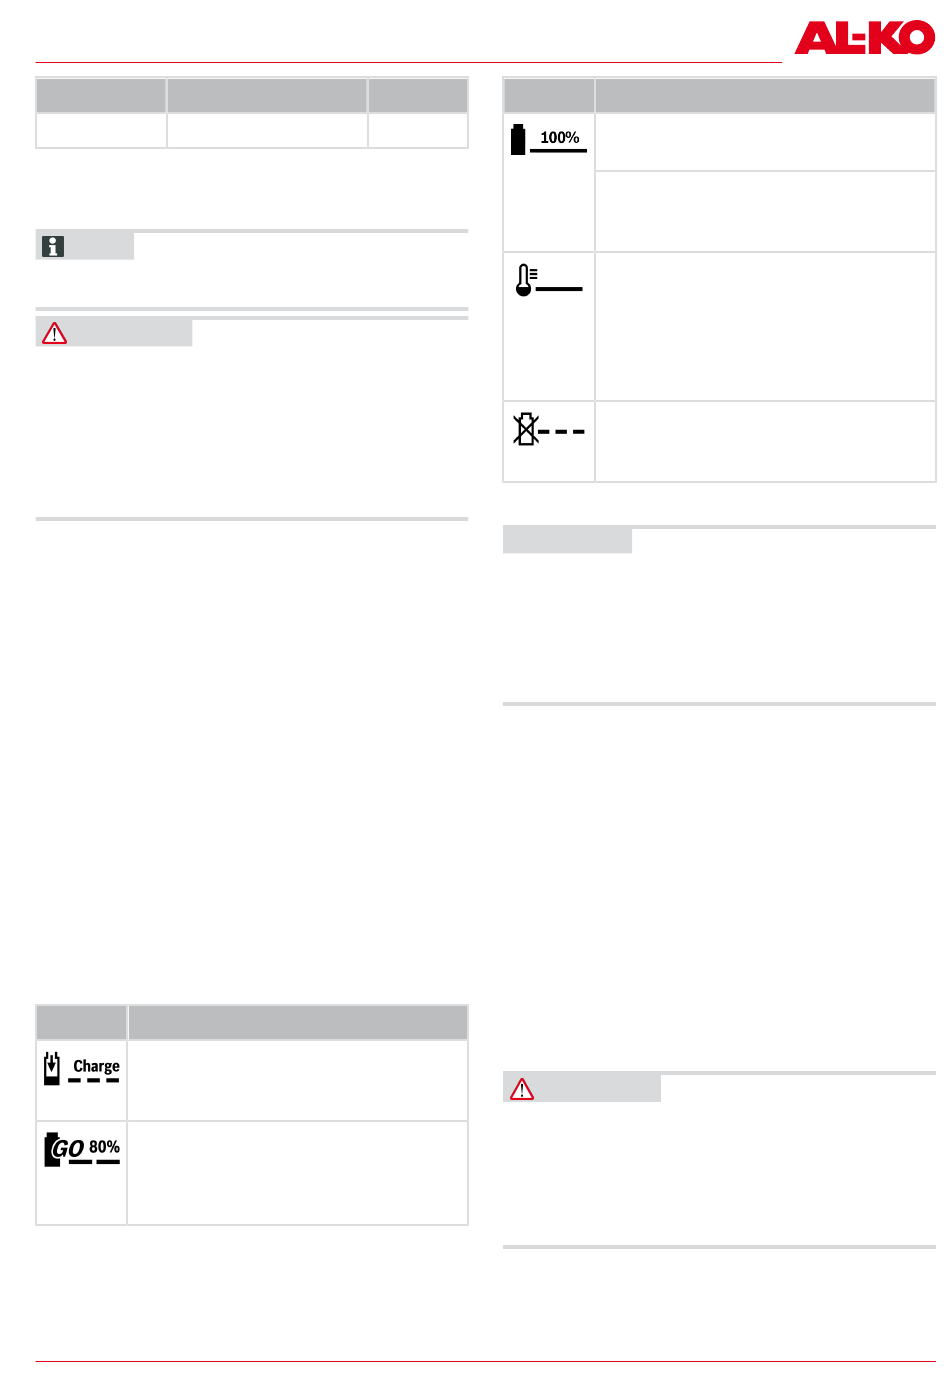Image resolution: width=950 pixels, height=1383 pixels.
Task: Select the Charge battery icon
Action: click(x=52, y=1068)
